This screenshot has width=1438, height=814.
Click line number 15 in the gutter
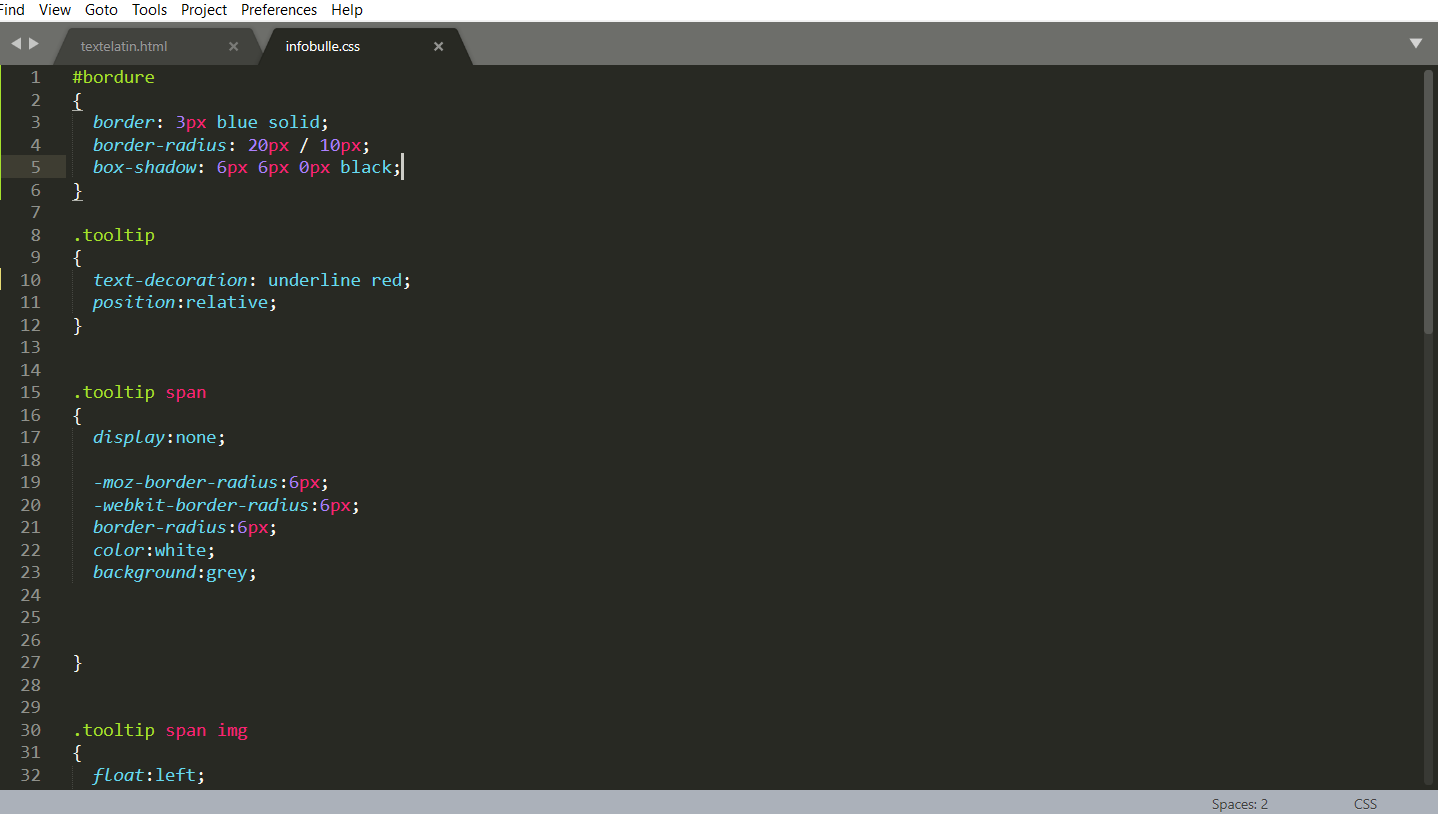point(30,392)
